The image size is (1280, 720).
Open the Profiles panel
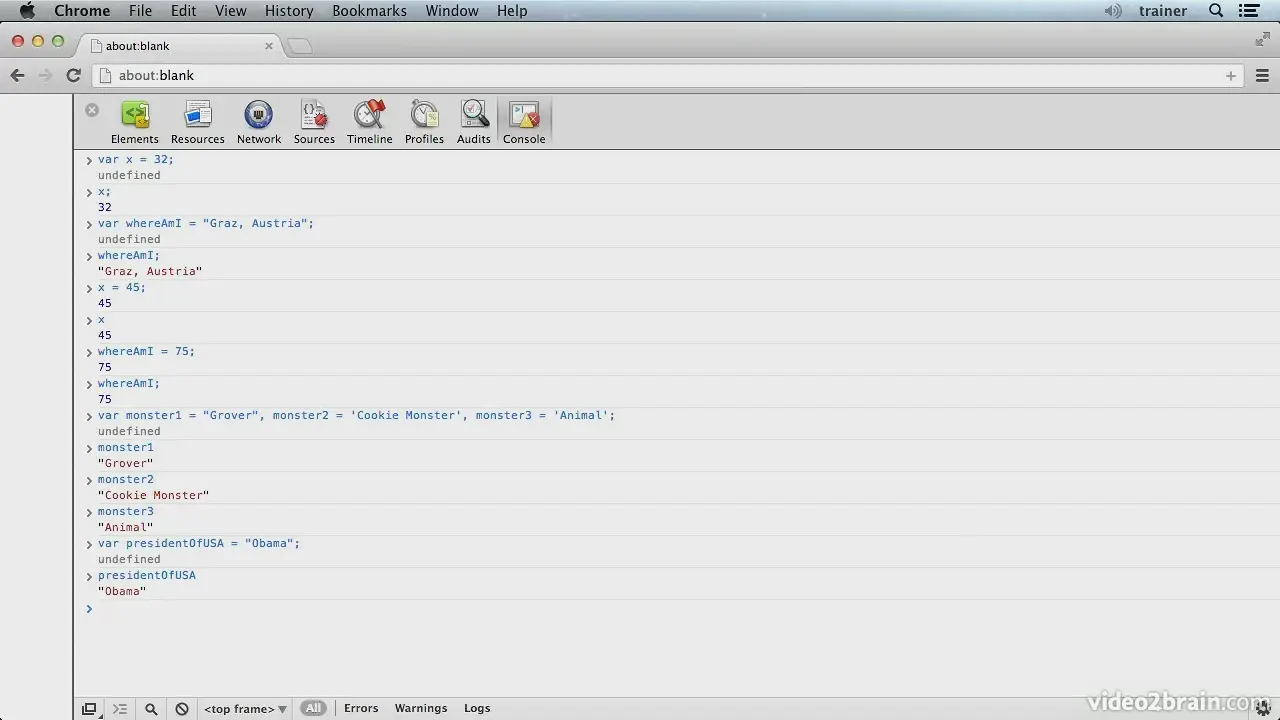click(424, 123)
